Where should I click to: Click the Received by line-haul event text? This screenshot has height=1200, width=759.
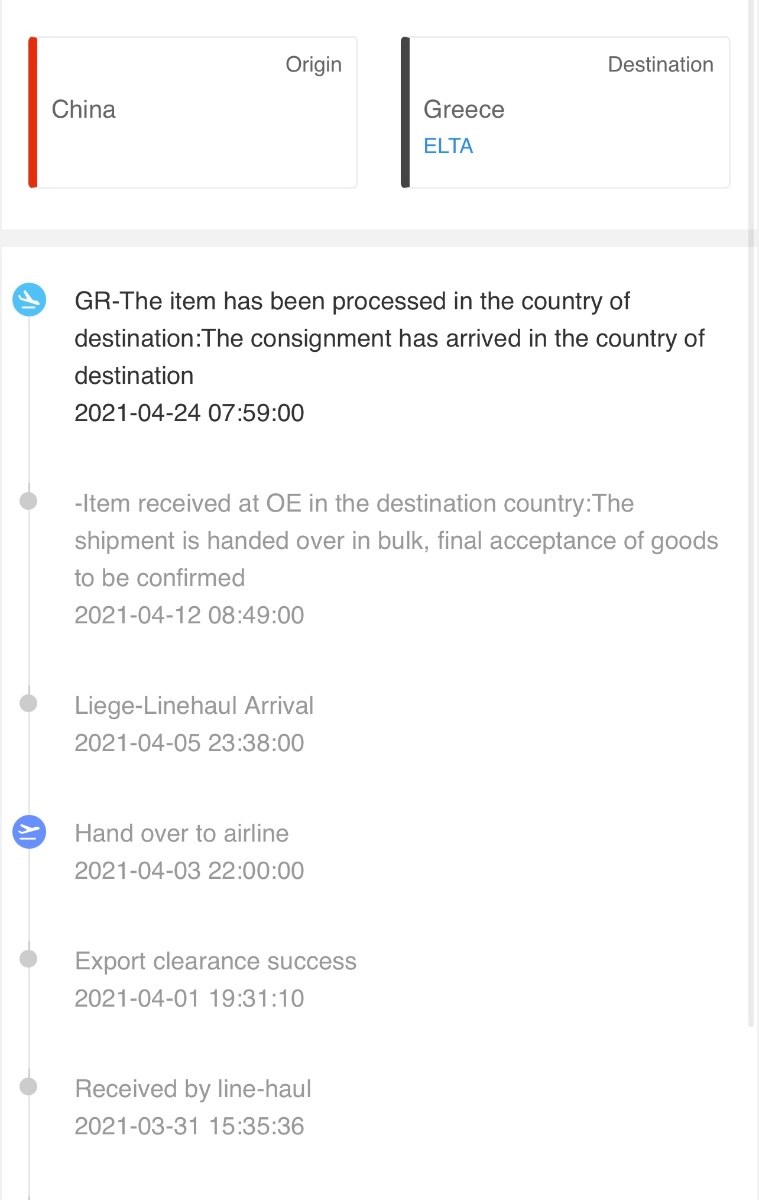[193, 1089]
